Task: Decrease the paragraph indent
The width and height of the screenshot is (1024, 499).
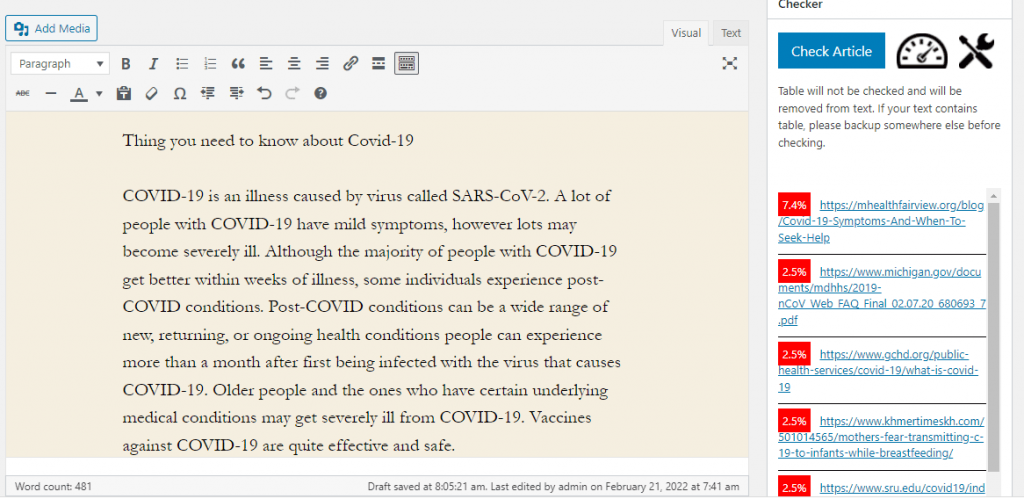Action: pos(208,93)
